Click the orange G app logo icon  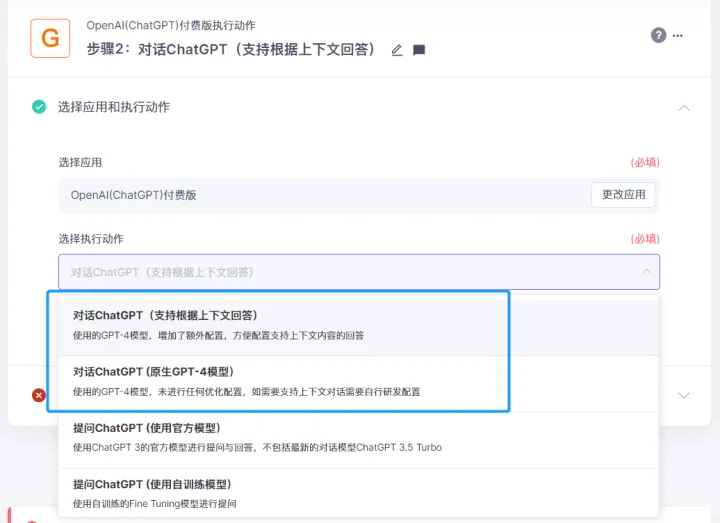coord(50,38)
